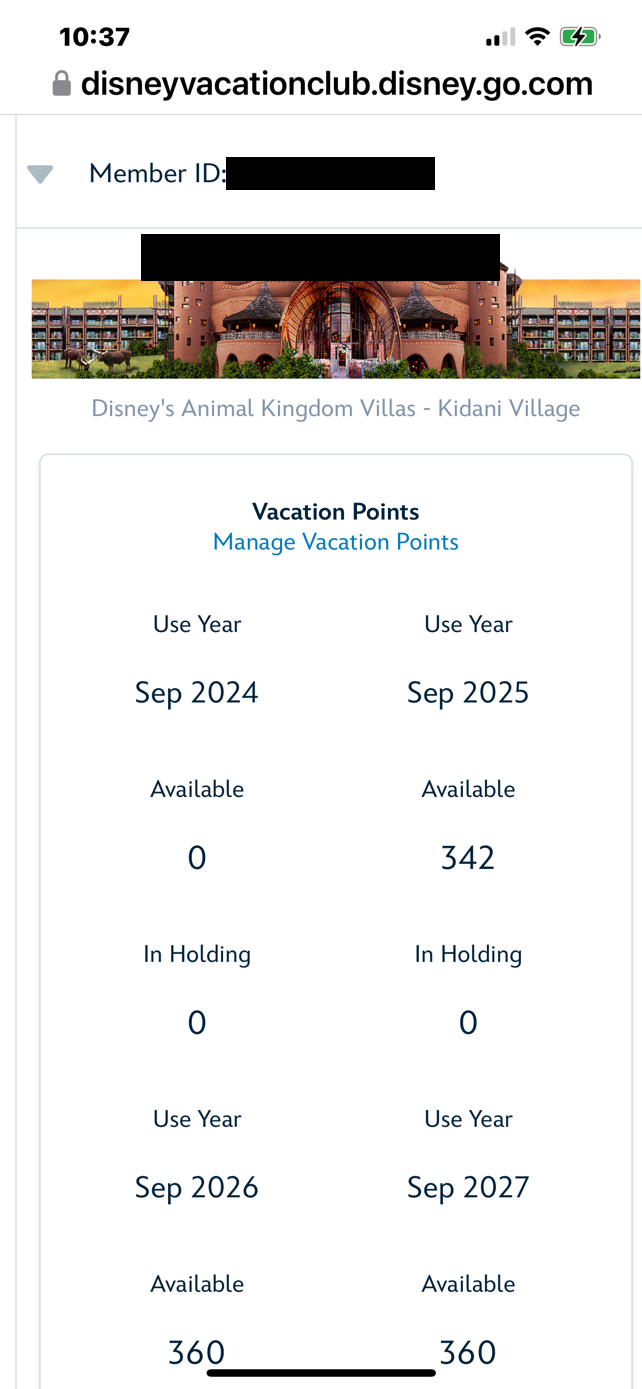Click the In Holding label under Sep 2024
This screenshot has width=642, height=1389.
[x=197, y=954]
